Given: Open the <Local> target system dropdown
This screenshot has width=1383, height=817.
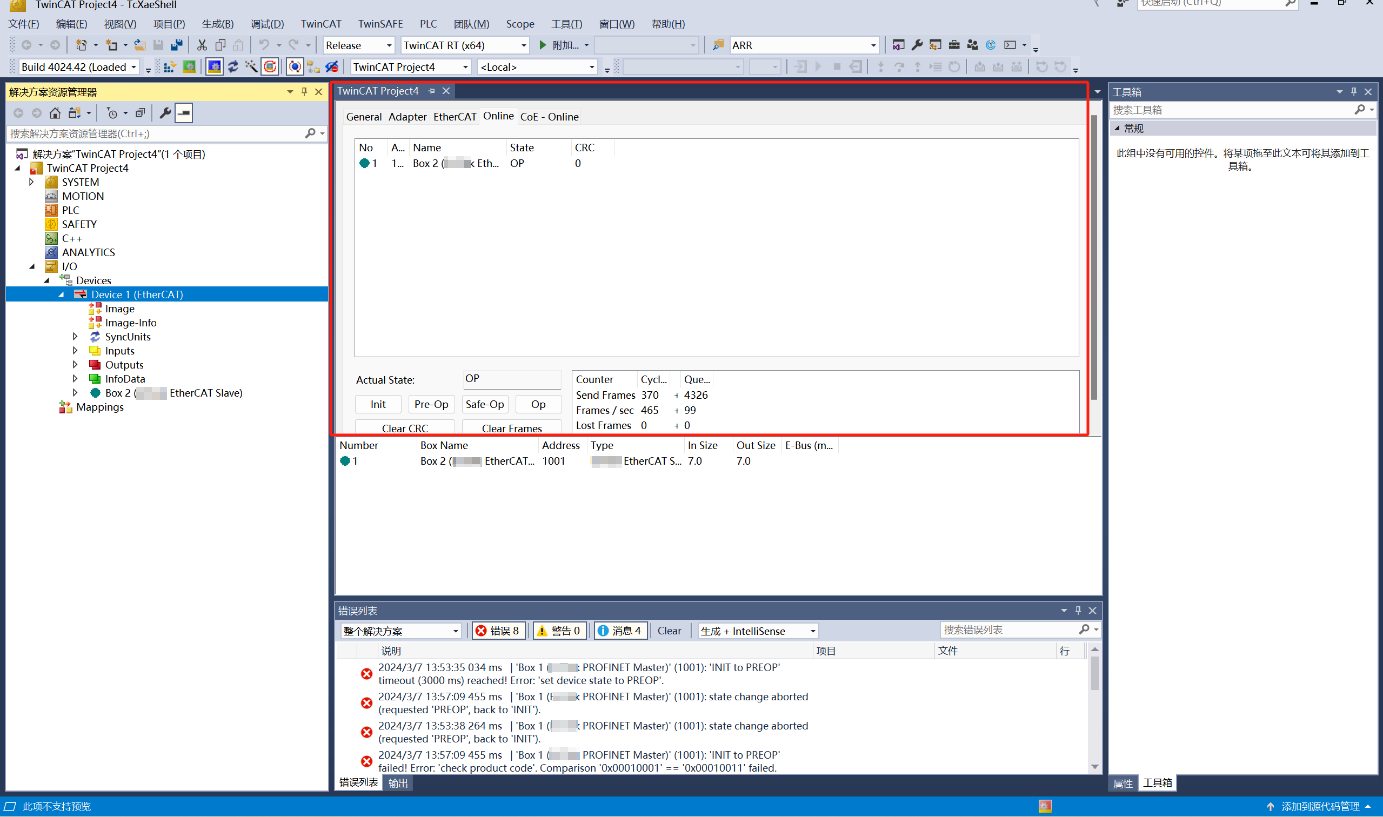Looking at the screenshot, I should coord(591,67).
